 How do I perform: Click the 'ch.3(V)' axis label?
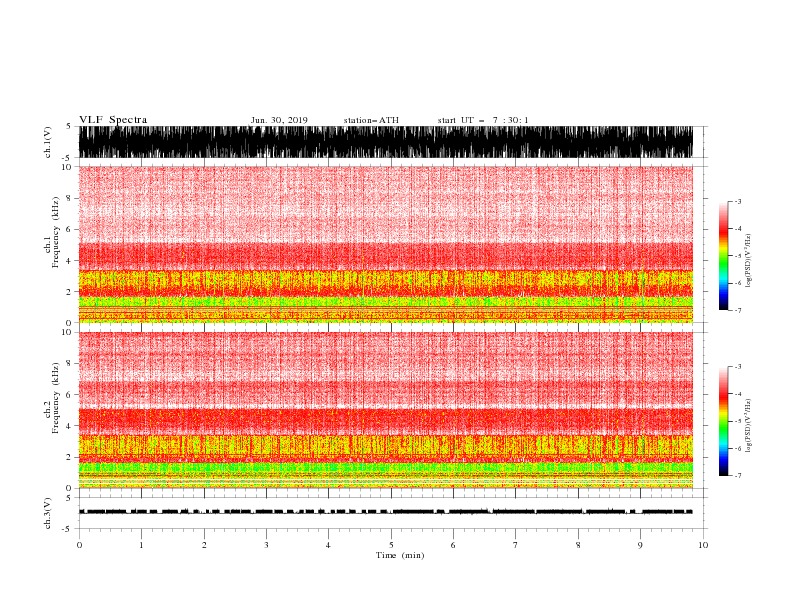pyautogui.click(x=48, y=513)
